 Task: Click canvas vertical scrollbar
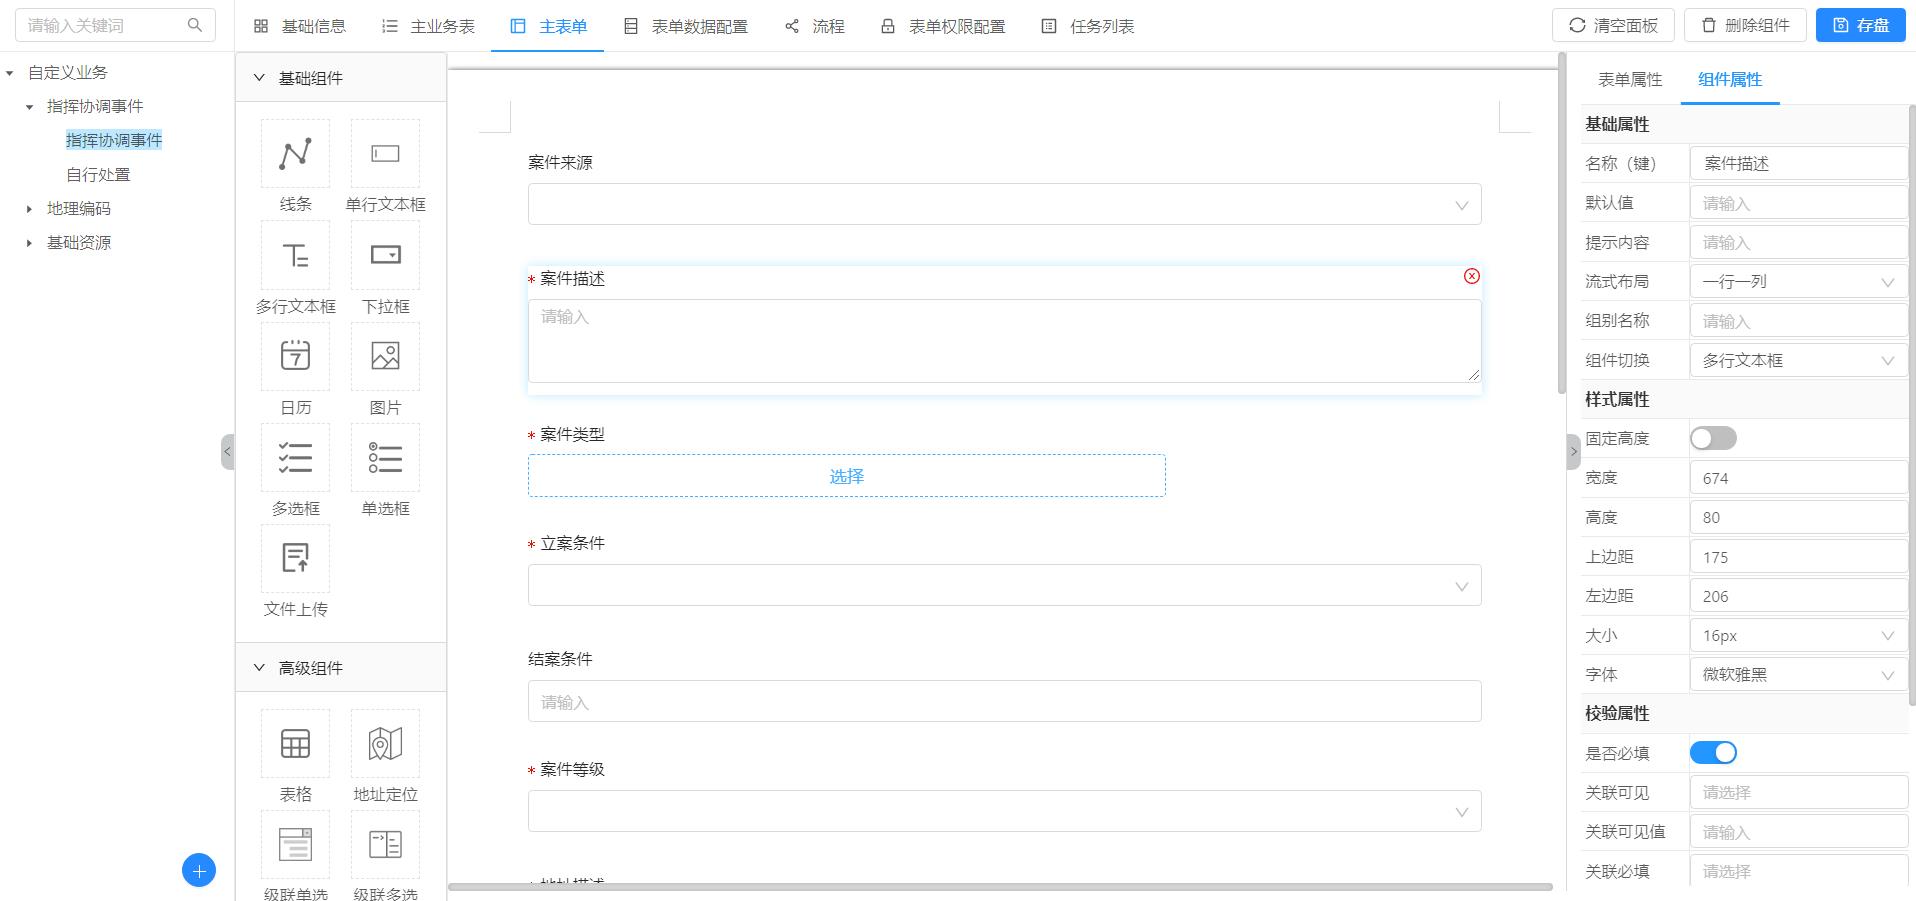(1561, 223)
